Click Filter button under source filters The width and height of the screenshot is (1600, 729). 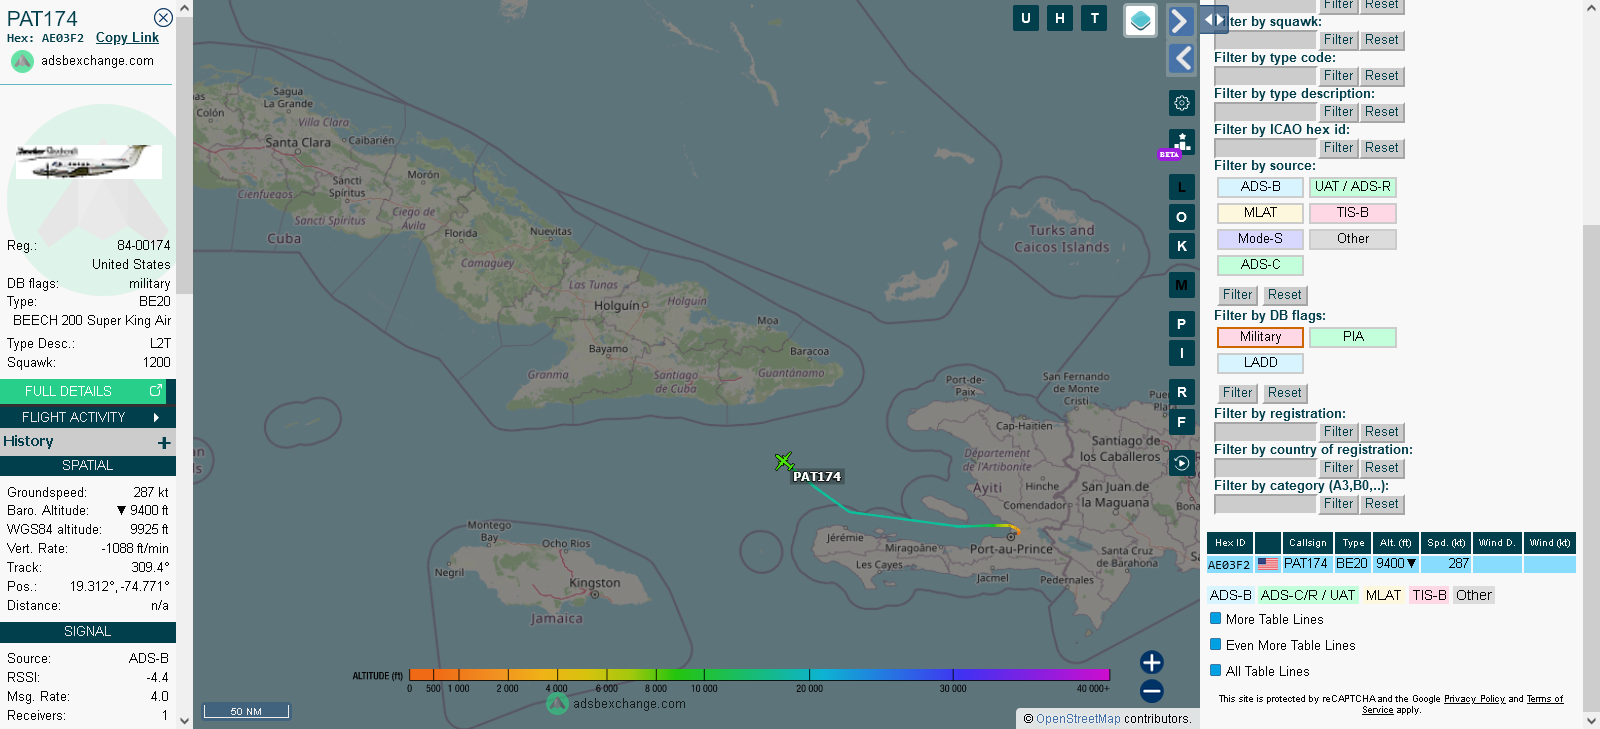pos(1237,295)
